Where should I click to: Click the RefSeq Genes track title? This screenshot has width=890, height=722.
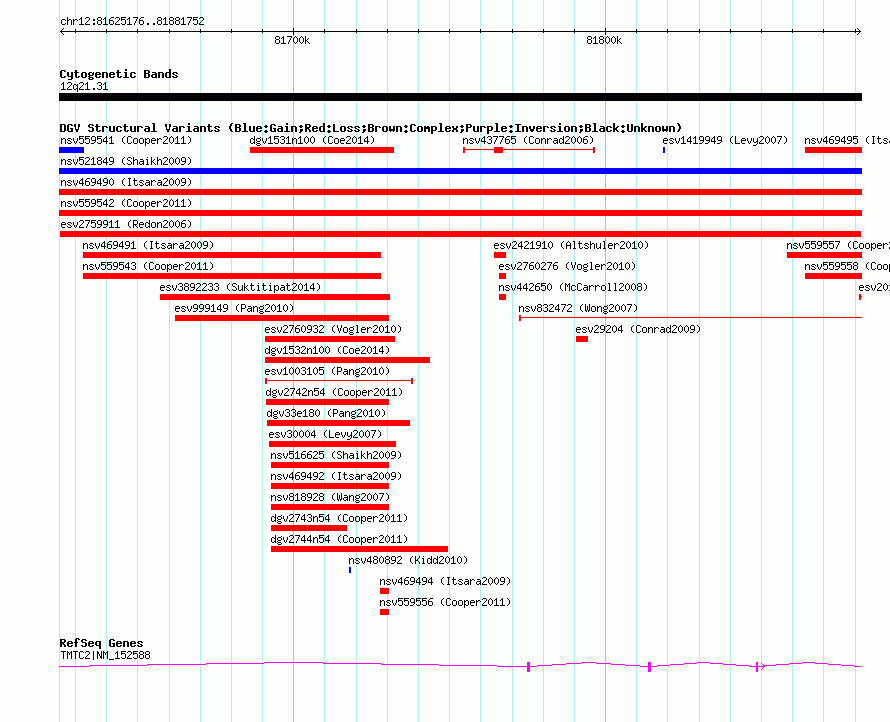pyautogui.click(x=101, y=643)
